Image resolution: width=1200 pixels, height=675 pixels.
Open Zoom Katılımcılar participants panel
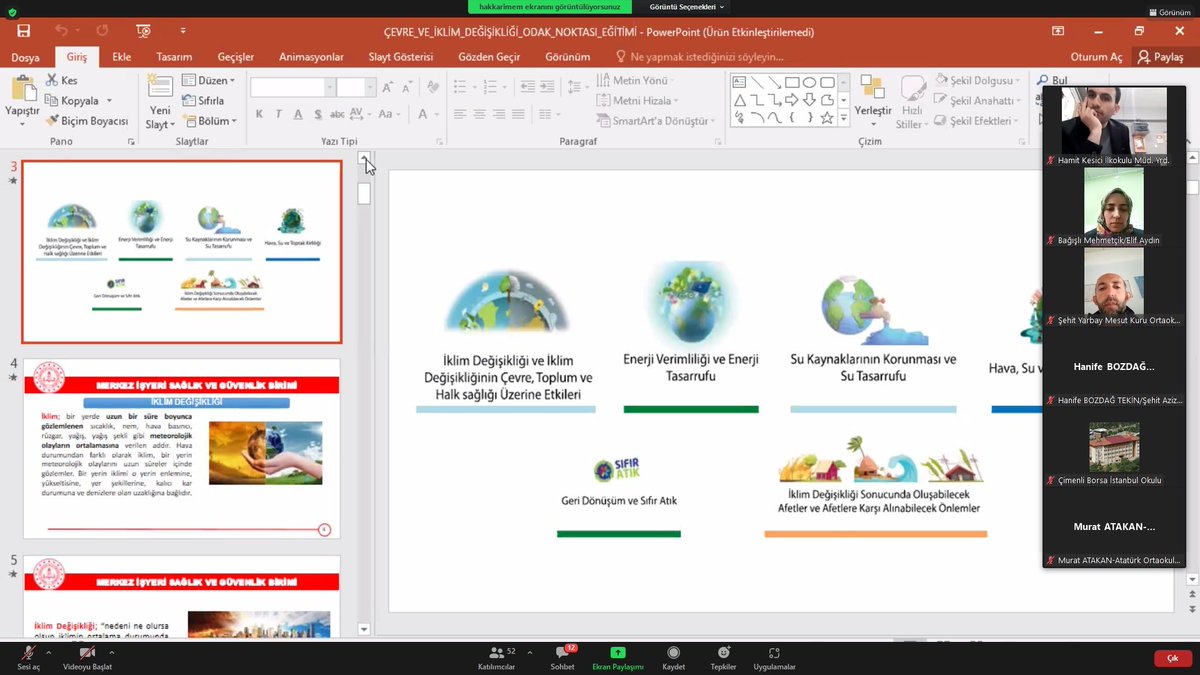[x=497, y=656]
